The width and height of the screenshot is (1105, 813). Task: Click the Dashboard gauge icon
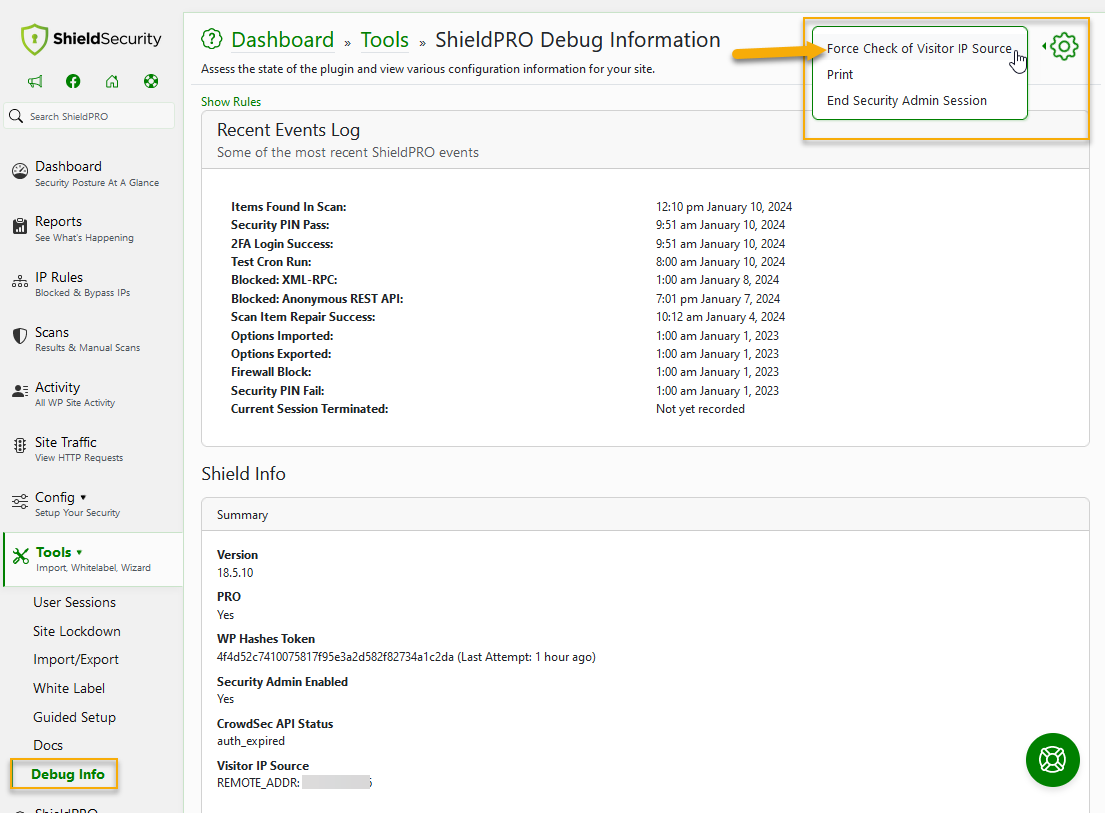point(20,170)
